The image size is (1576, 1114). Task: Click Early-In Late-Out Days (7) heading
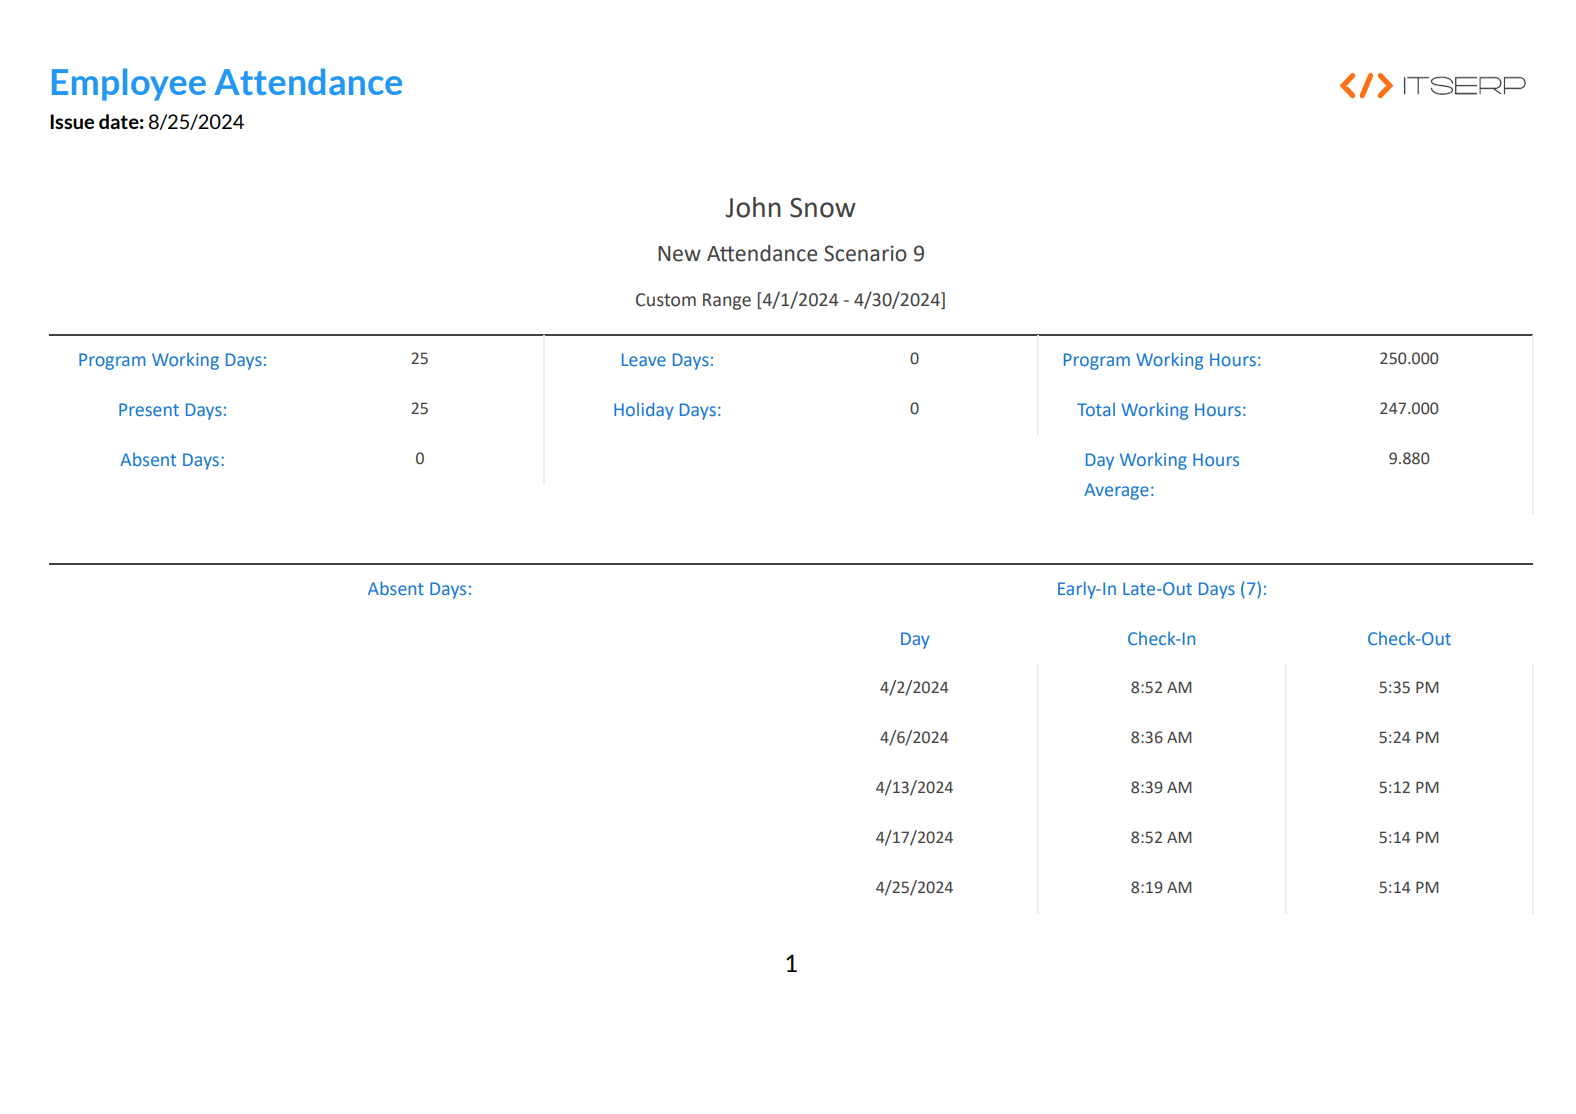pos(1162,589)
